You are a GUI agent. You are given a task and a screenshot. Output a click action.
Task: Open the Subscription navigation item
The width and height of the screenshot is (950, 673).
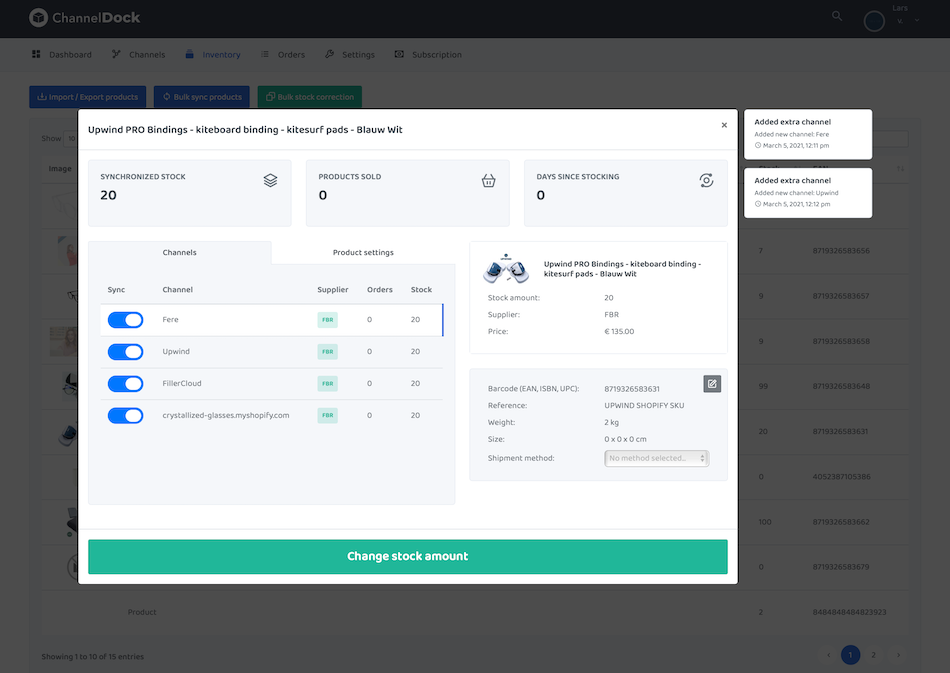pyautogui.click(x=428, y=55)
